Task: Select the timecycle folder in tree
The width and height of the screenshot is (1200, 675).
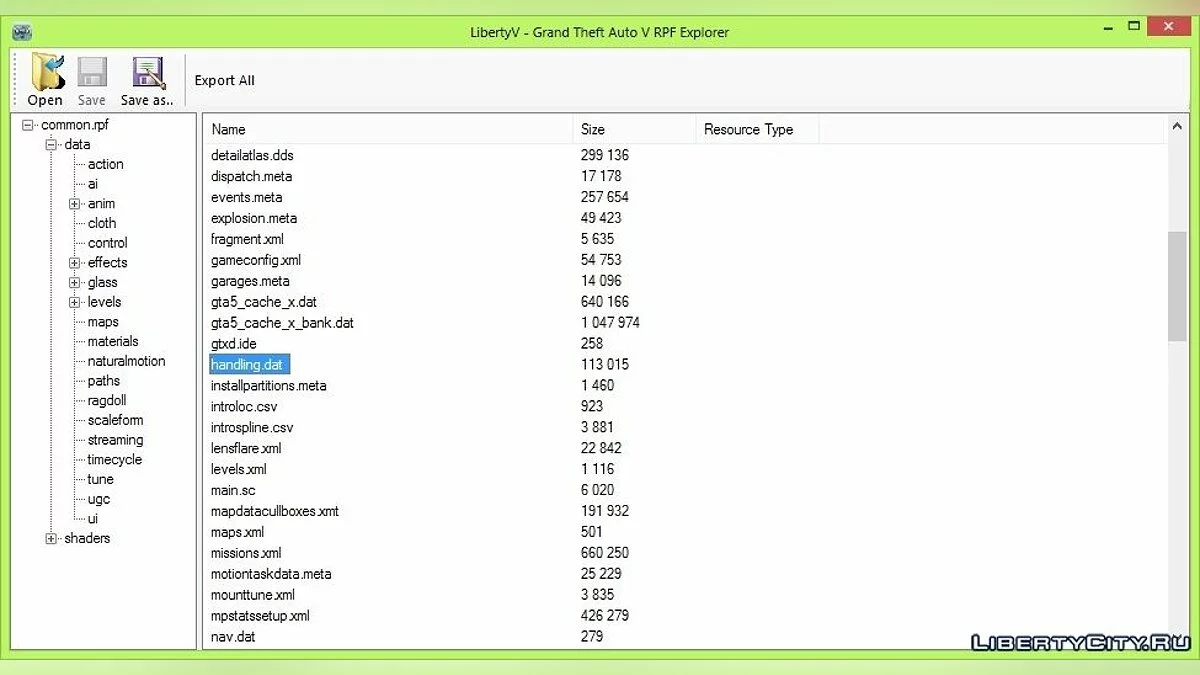Action: coord(114,460)
